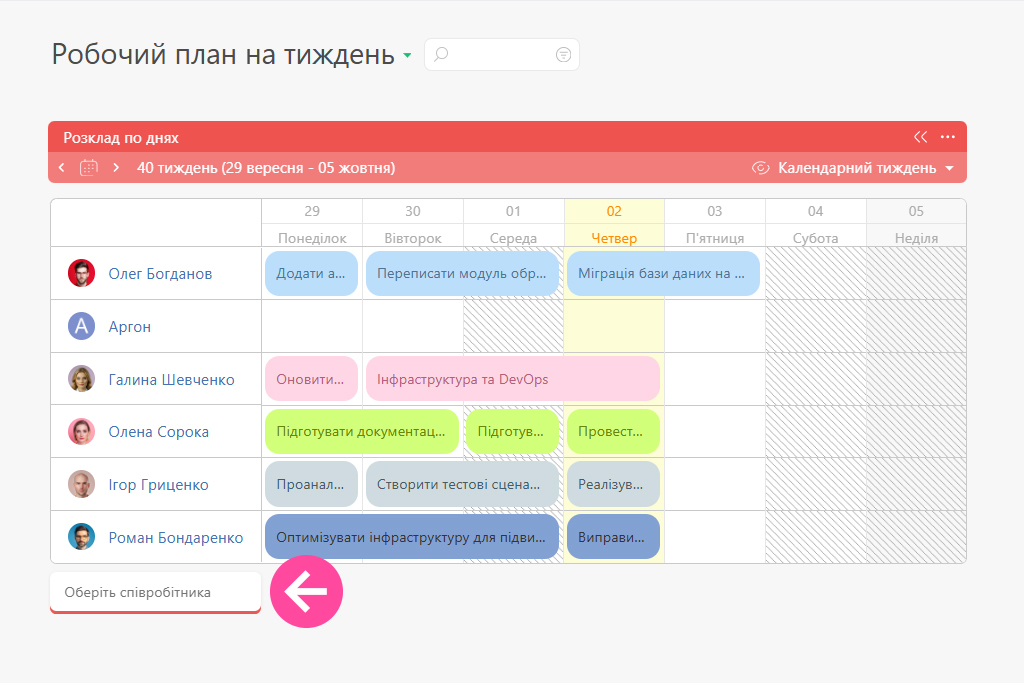This screenshot has width=1024, height=683.
Task: Open the Міграція бази даних task
Action: point(662,273)
